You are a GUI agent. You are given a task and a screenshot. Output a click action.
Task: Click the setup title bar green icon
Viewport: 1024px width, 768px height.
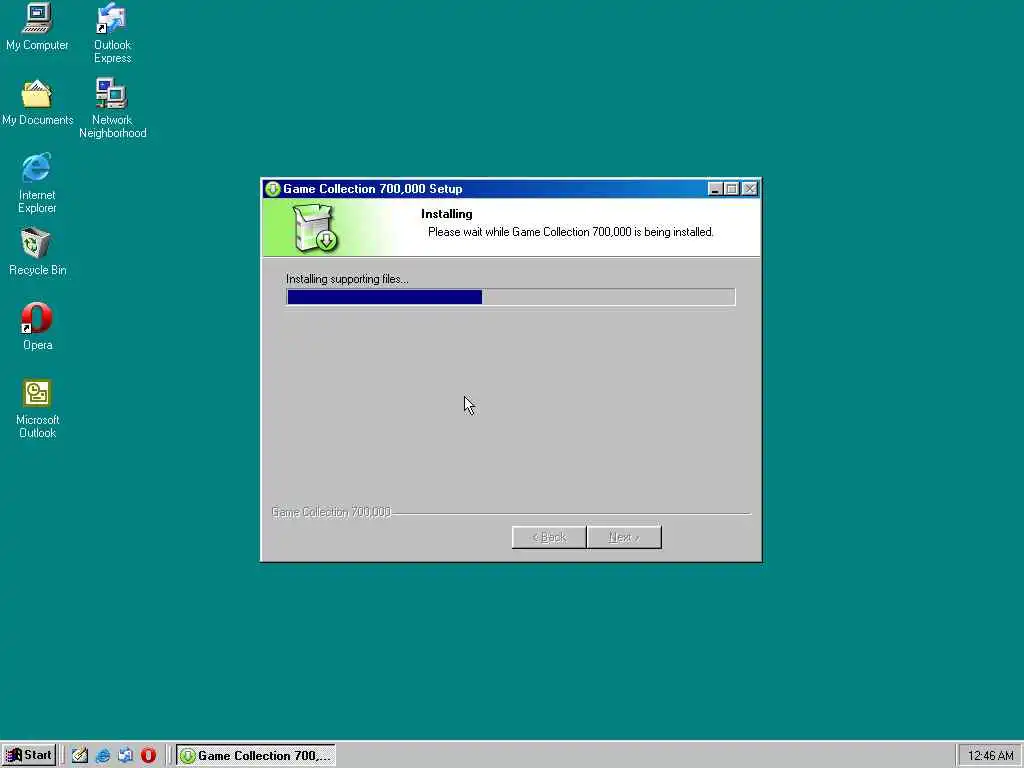coord(272,189)
